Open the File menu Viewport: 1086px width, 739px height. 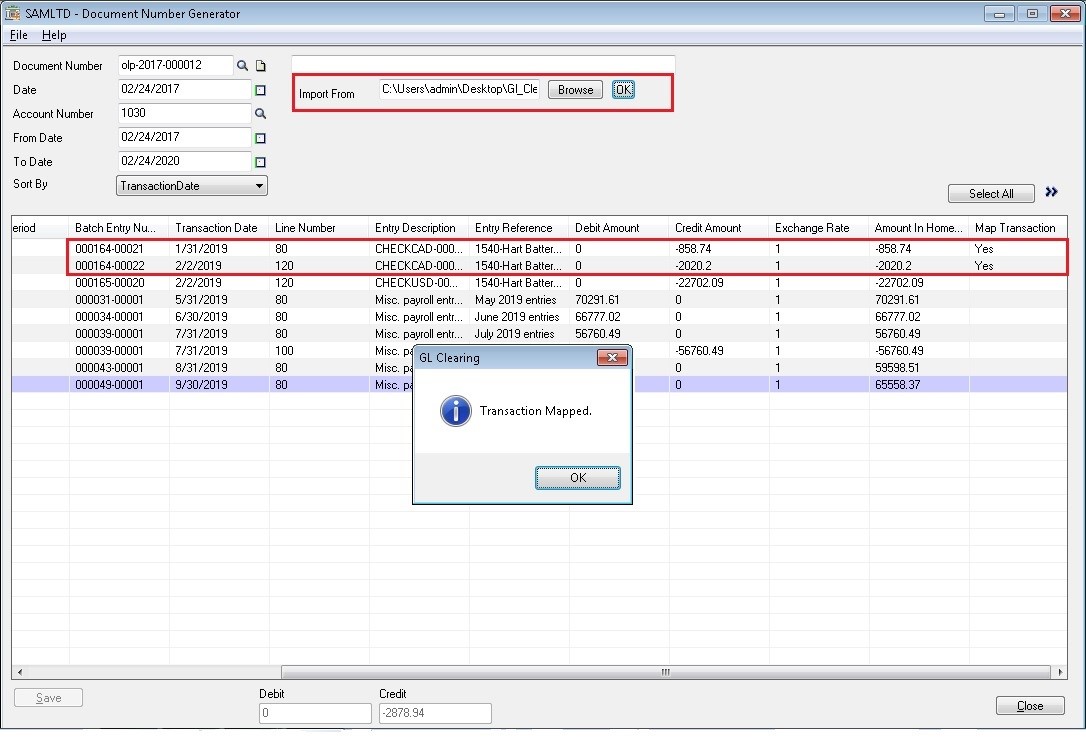click(18, 35)
